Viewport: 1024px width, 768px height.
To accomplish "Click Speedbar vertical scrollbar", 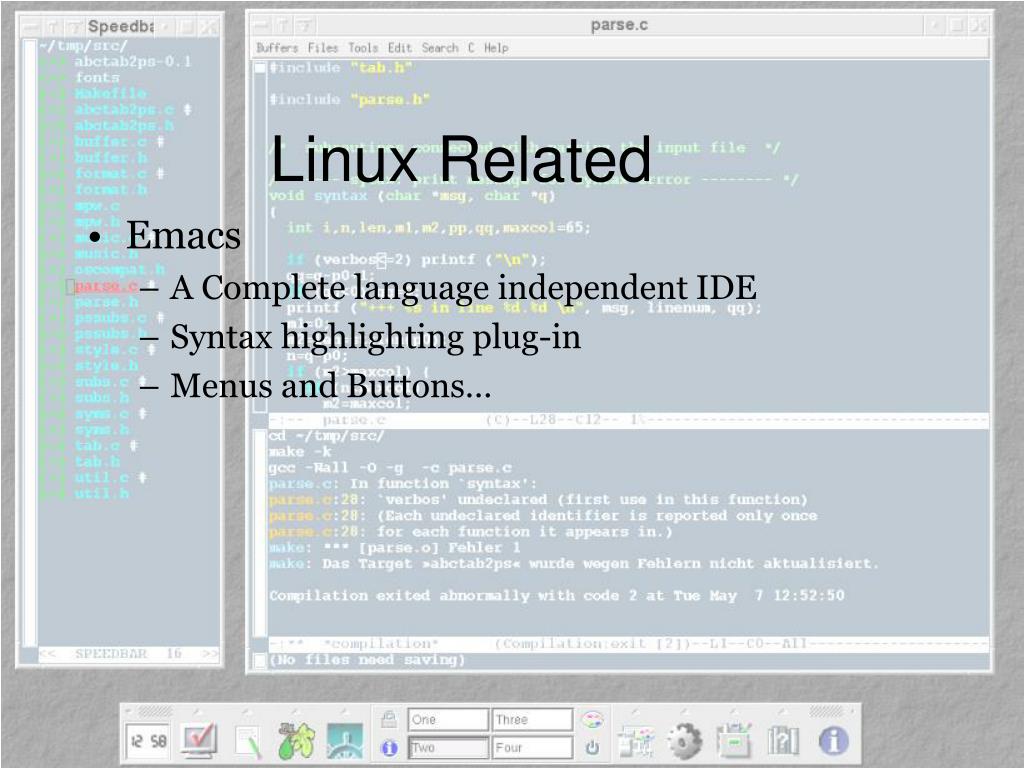I will [29, 343].
